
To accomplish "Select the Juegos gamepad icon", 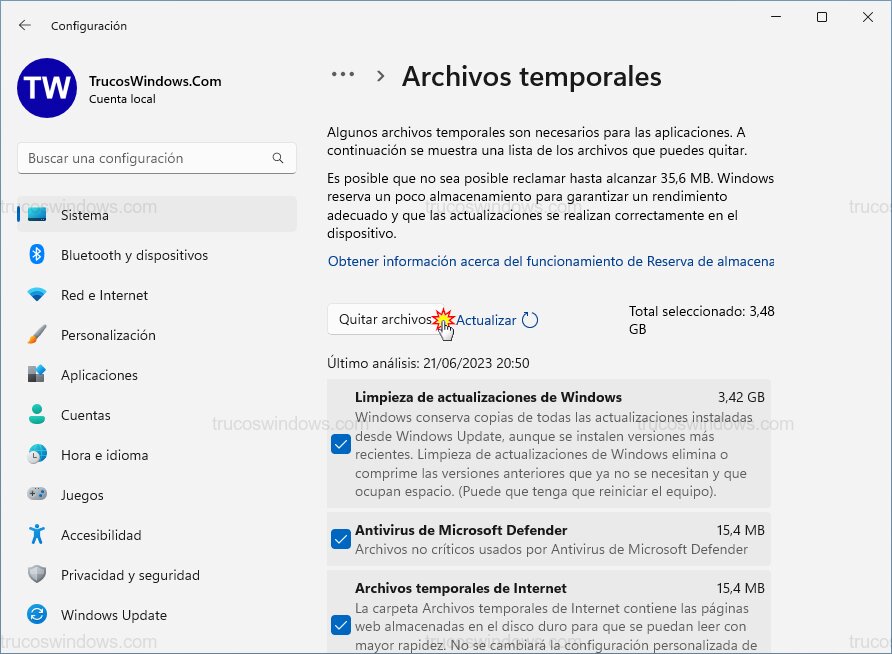I will click(x=37, y=495).
